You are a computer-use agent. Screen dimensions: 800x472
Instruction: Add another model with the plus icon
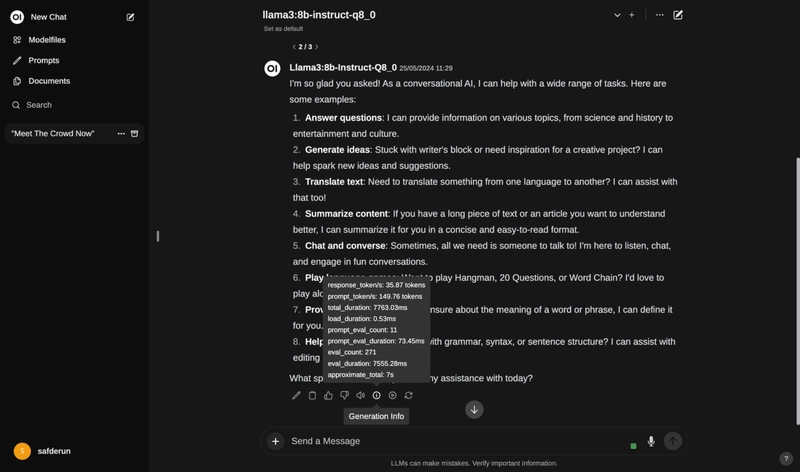(632, 15)
